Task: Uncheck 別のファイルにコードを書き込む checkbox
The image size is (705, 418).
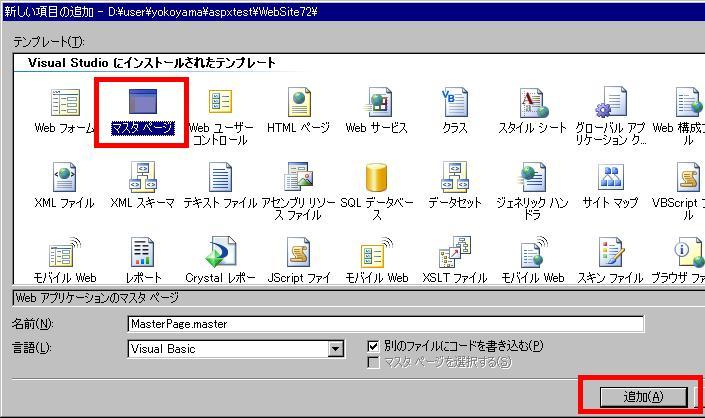Action: tap(373, 346)
